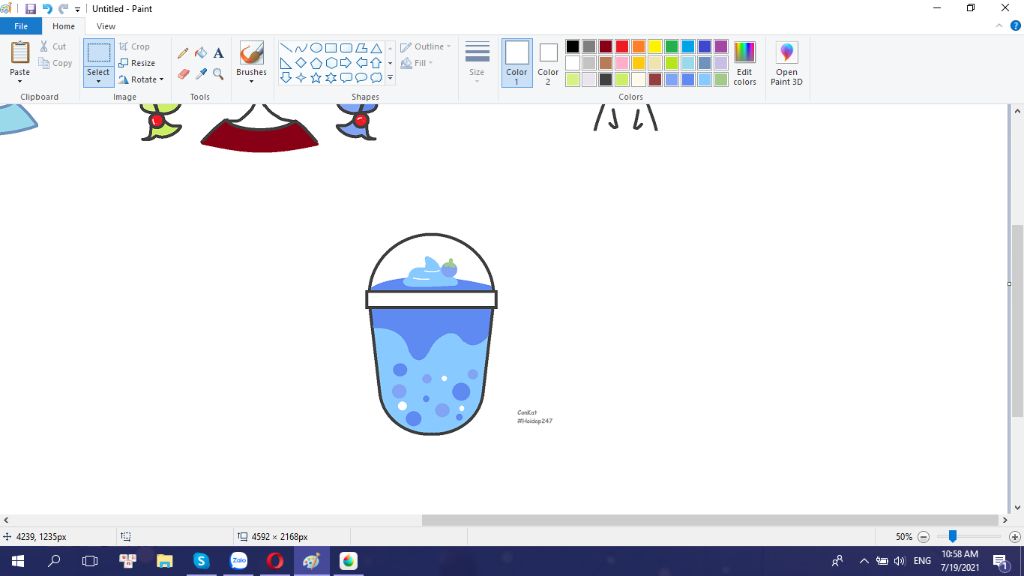Open Windows Start menu
The height and width of the screenshot is (576, 1024).
coord(18,561)
